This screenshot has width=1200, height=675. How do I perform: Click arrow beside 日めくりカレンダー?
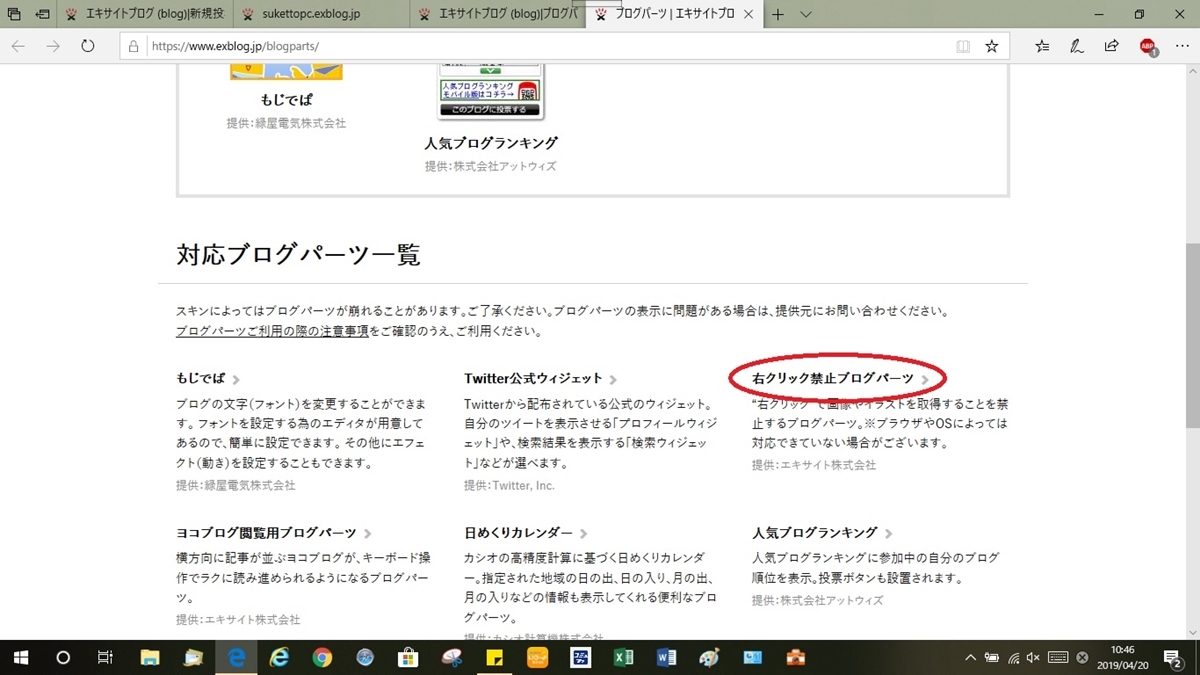pos(584,534)
